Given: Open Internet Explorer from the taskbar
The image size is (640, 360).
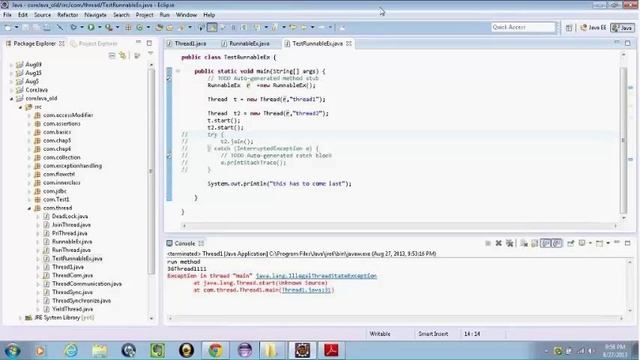Looking at the screenshot, I should pyautogui.click(x=71, y=350).
